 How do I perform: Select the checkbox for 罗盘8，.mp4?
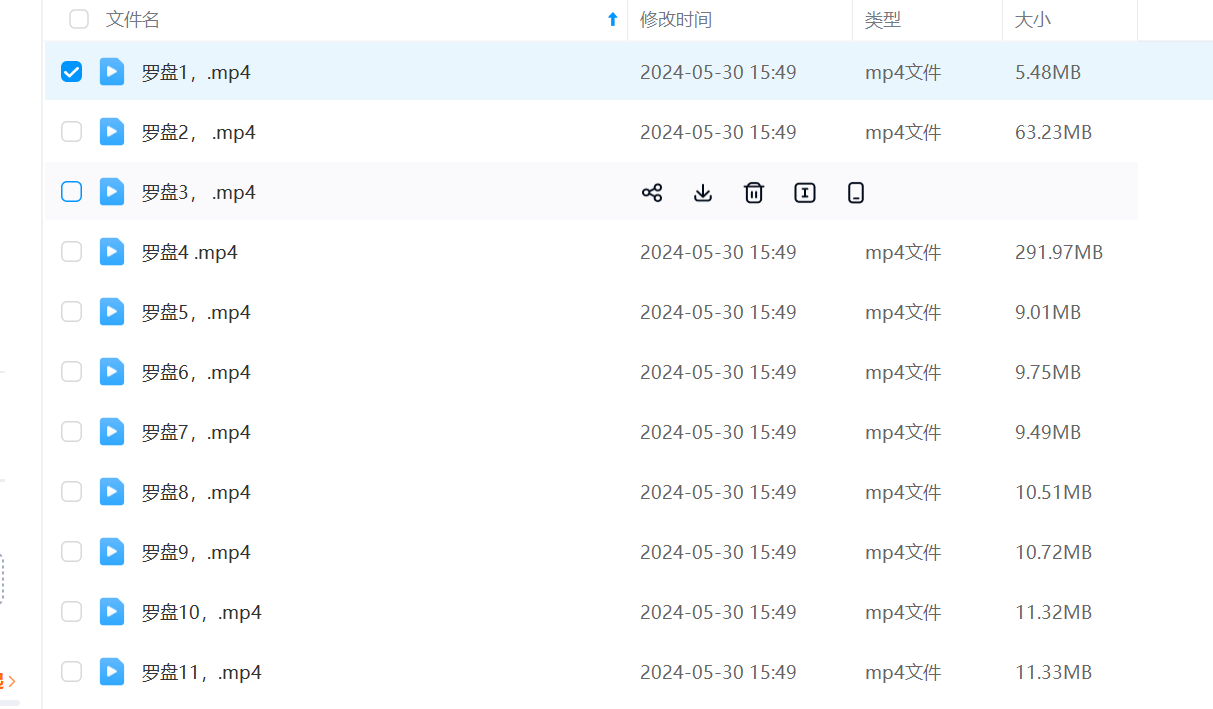point(71,492)
